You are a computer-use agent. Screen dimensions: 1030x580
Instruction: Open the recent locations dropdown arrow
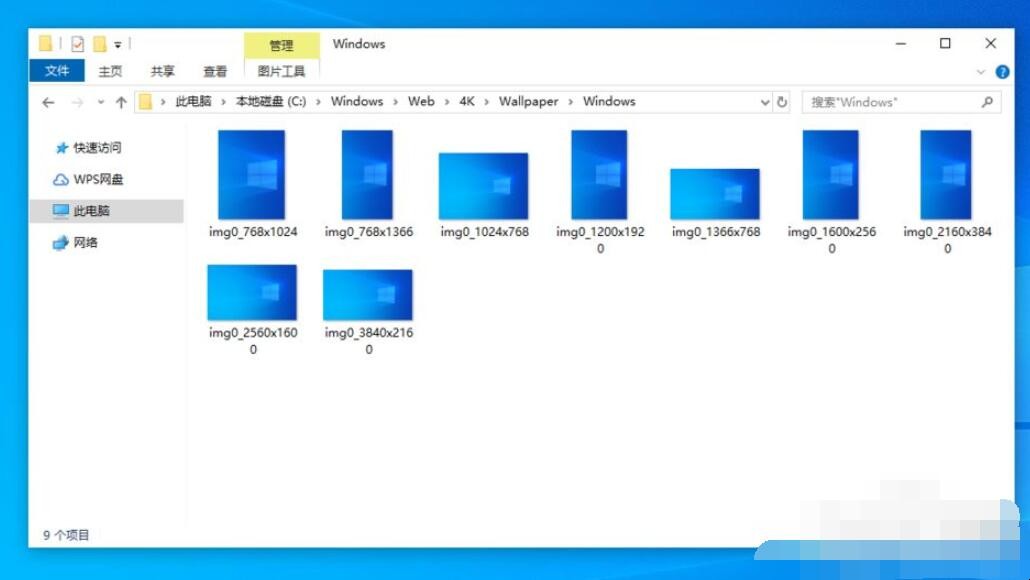(101, 102)
